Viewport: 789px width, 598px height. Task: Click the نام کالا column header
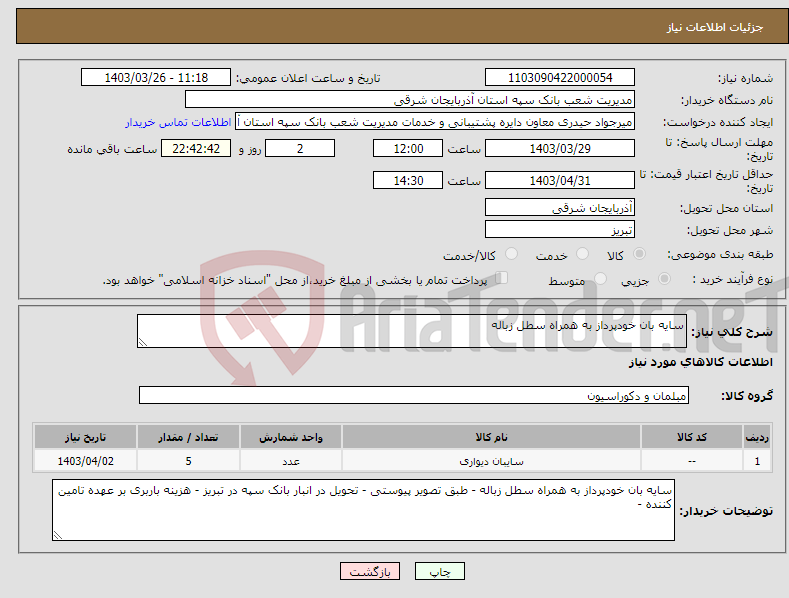click(492, 437)
